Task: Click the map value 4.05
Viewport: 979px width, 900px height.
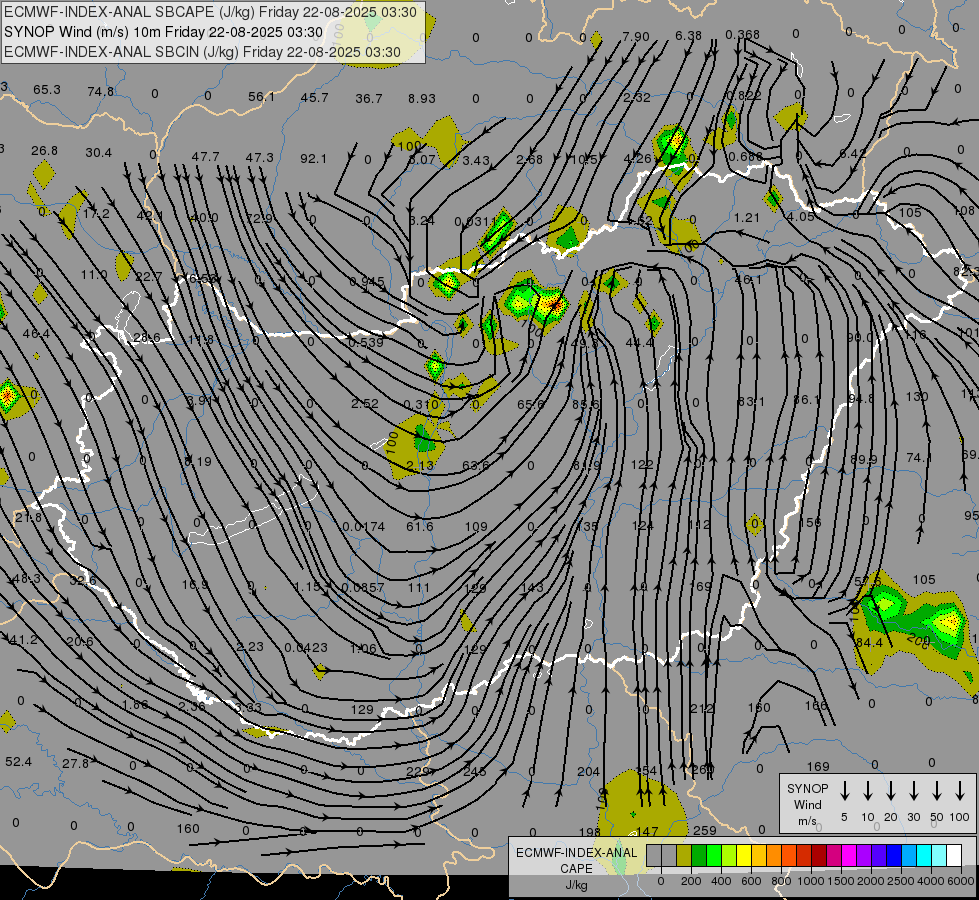Action: click(801, 217)
